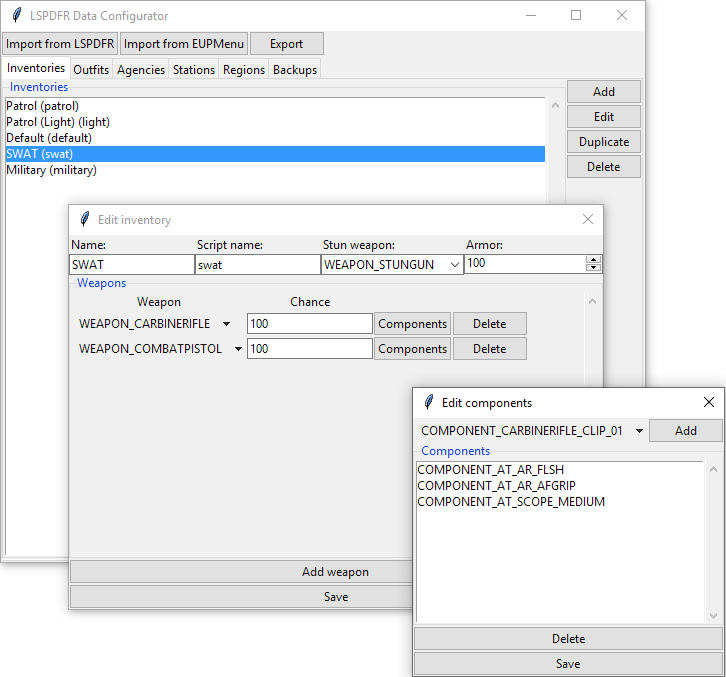726x677 pixels.
Task: Open the Agencies tab
Action: (x=141, y=70)
